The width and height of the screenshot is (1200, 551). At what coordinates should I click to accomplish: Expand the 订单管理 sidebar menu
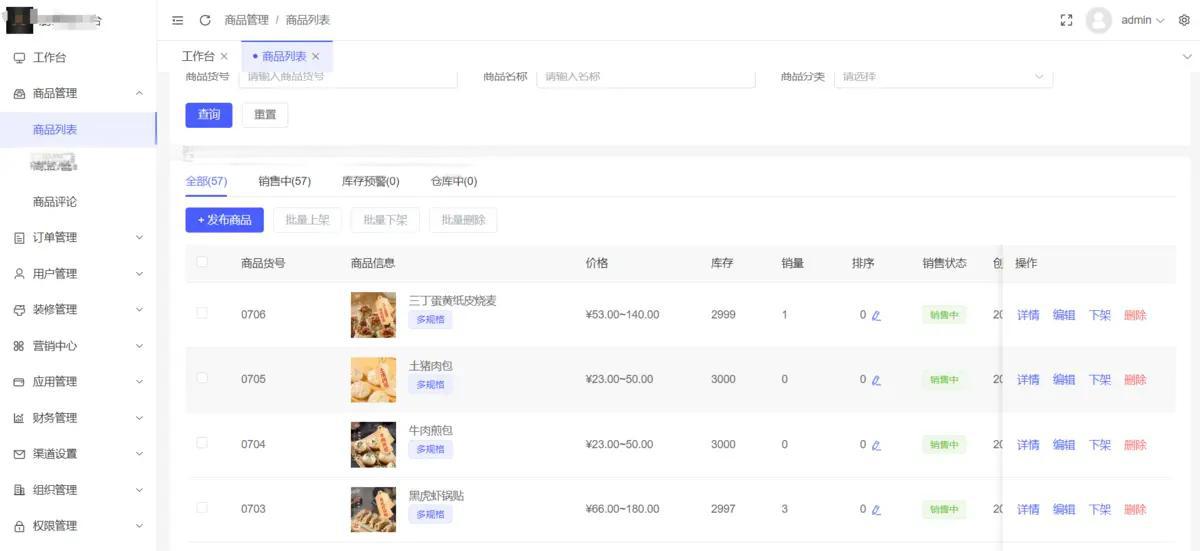[x=78, y=238]
